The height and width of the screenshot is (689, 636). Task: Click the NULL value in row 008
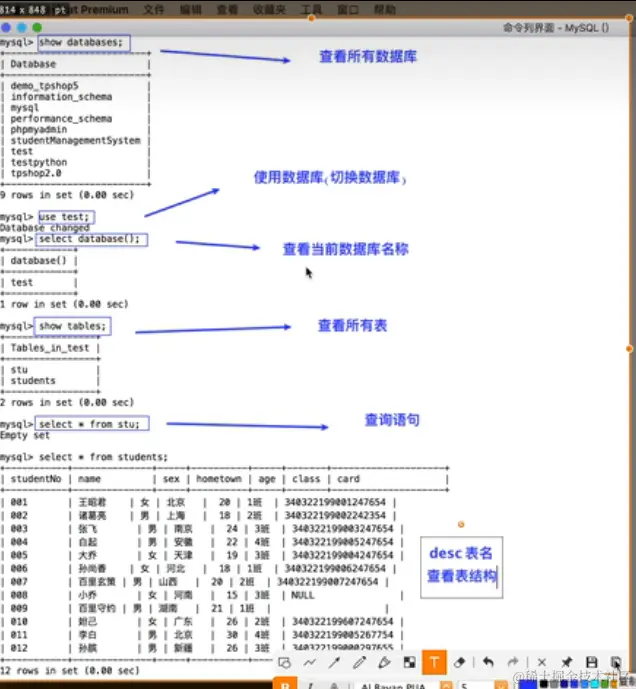303,595
